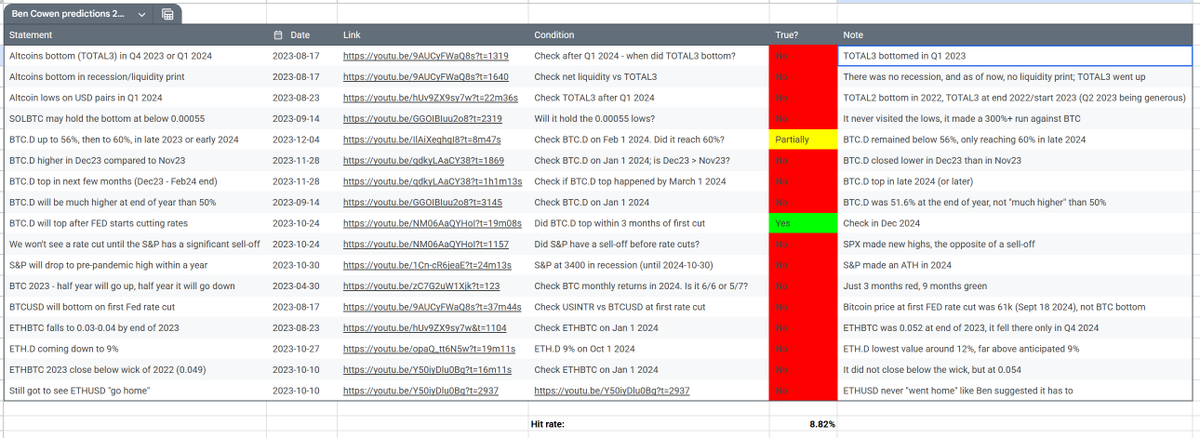Screen dimensions: 1200x438
Task: Select condition 'S&P at 3400 in recession'
Action: pyautogui.click(x=648, y=265)
